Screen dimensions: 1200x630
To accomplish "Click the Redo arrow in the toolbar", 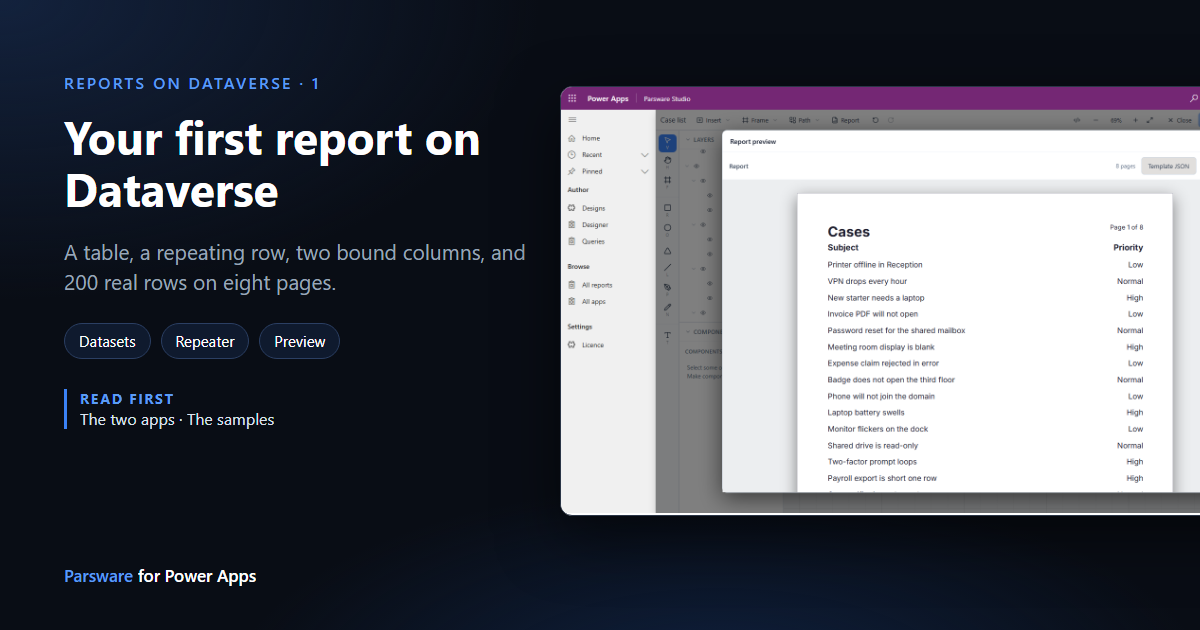I will [x=891, y=120].
